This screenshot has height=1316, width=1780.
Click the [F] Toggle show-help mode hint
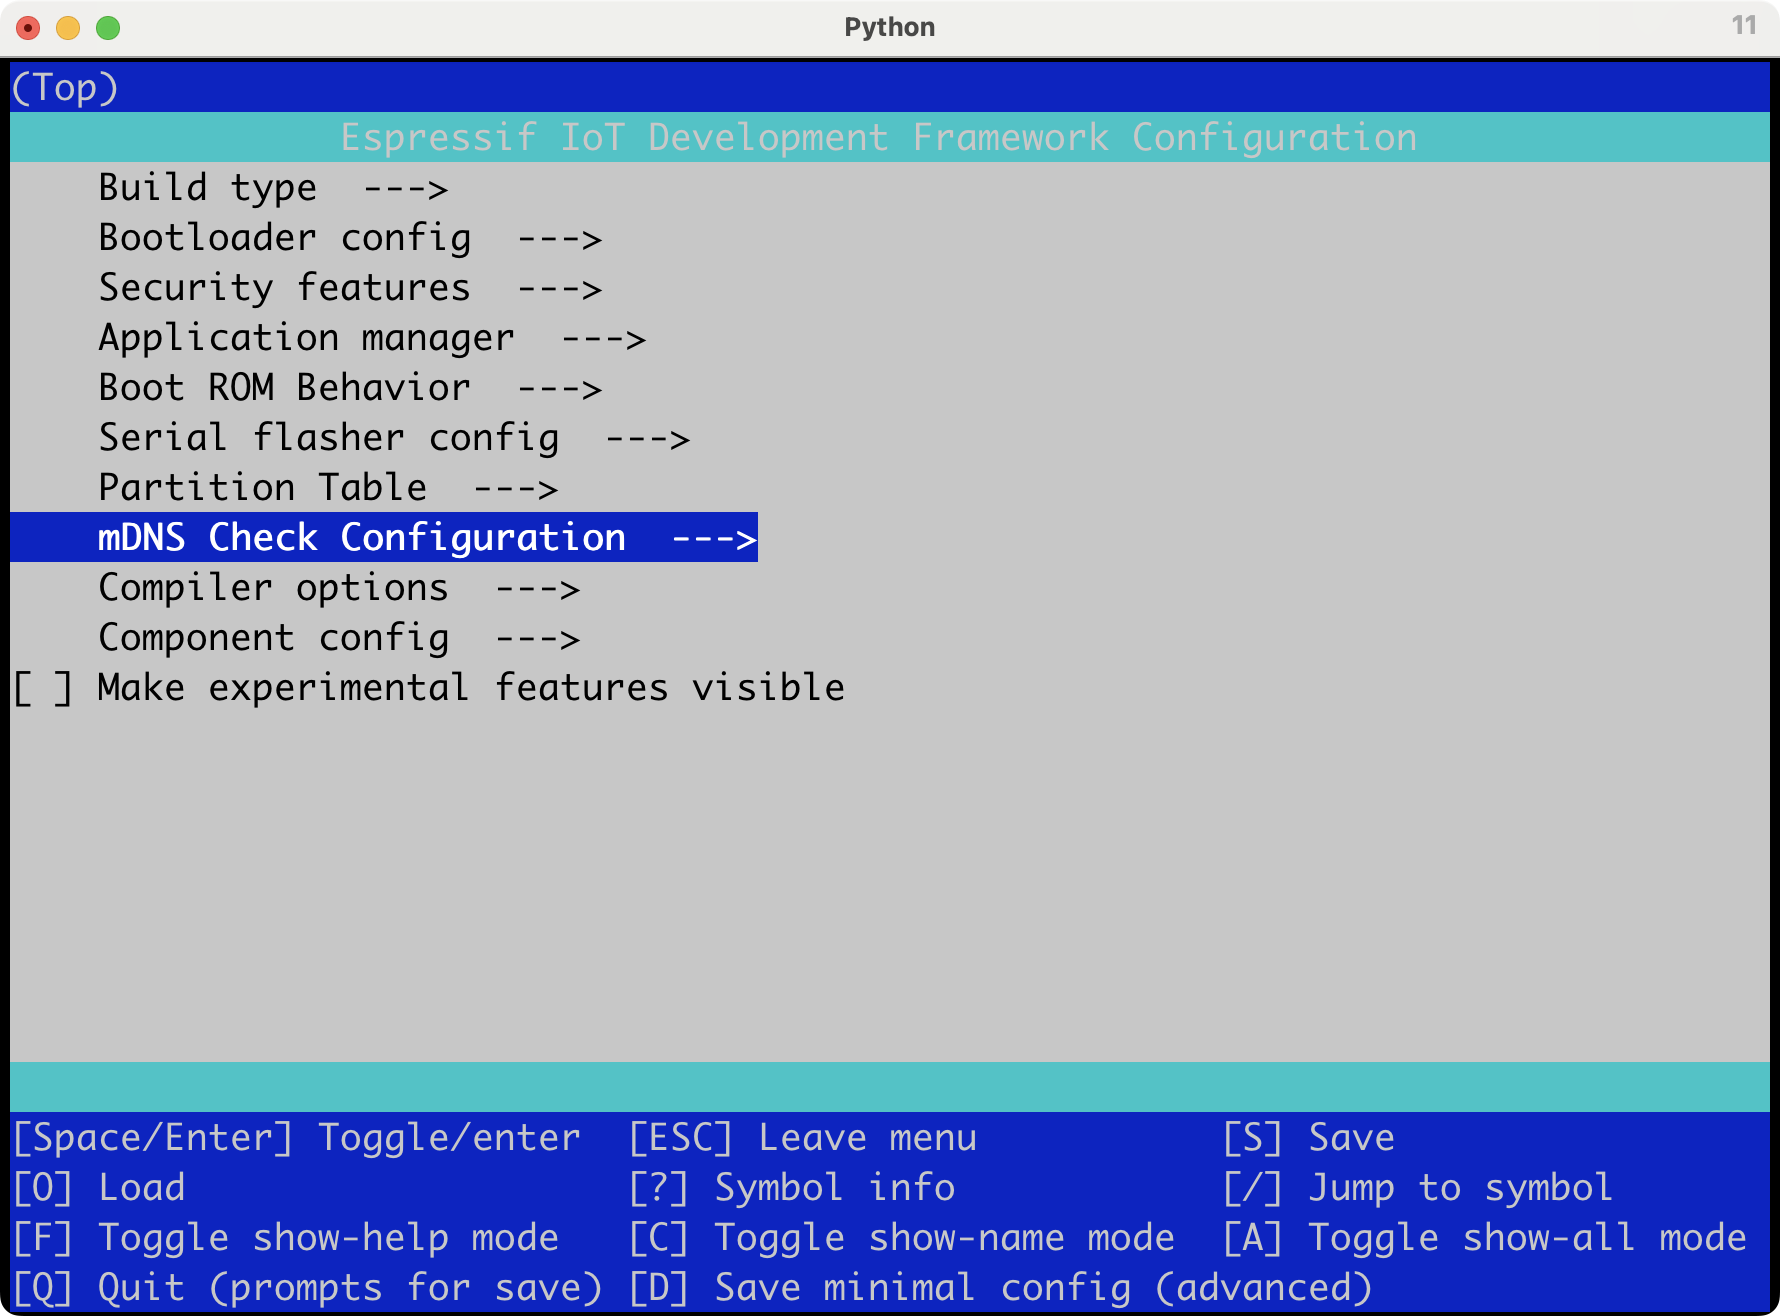click(286, 1238)
